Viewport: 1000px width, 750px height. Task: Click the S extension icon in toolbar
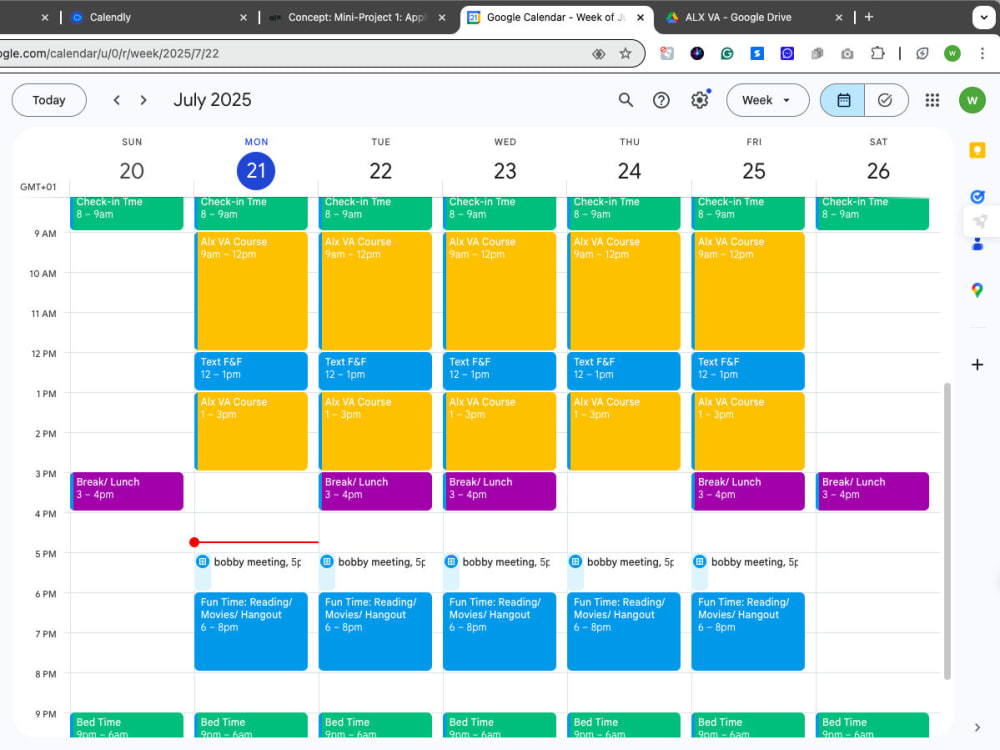click(x=757, y=54)
